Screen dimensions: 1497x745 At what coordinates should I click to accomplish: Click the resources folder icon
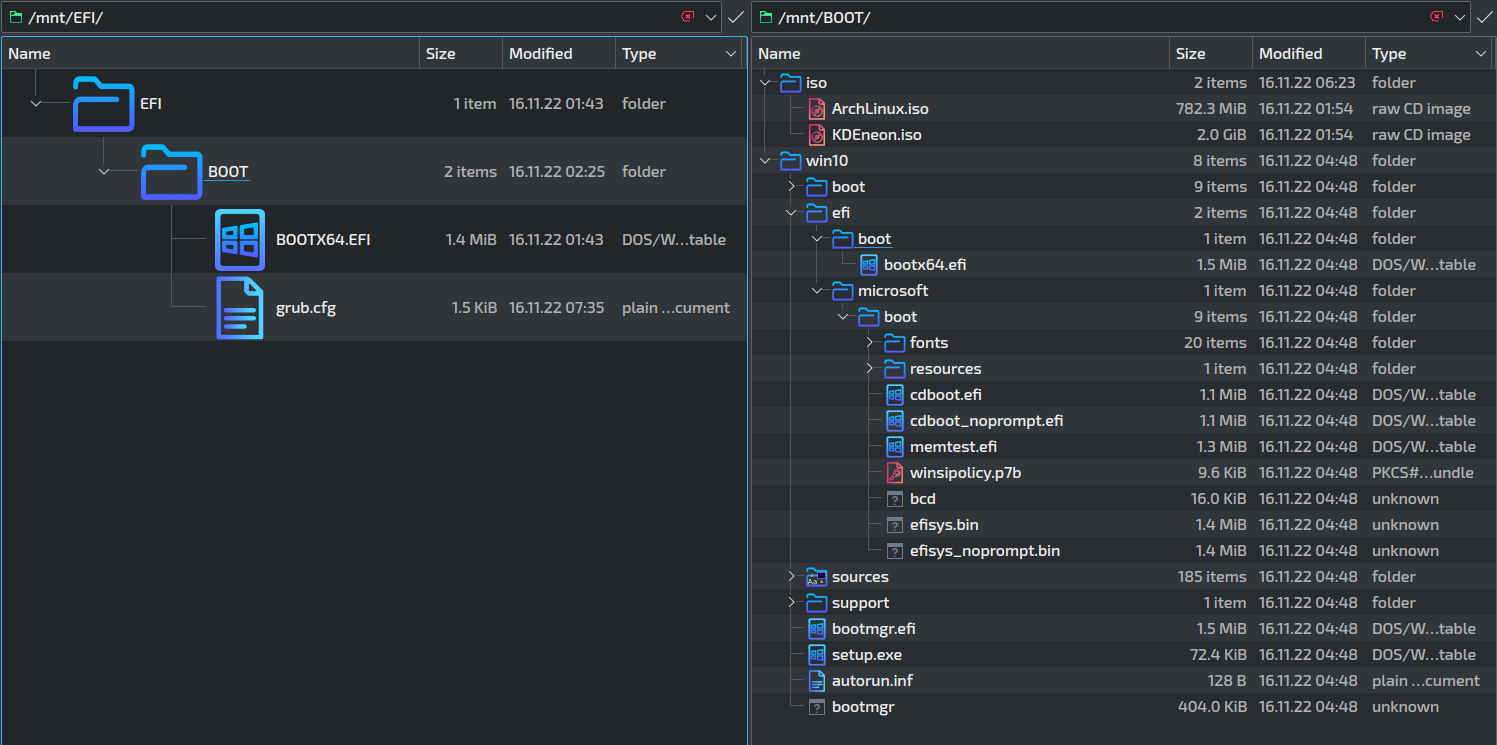(895, 369)
